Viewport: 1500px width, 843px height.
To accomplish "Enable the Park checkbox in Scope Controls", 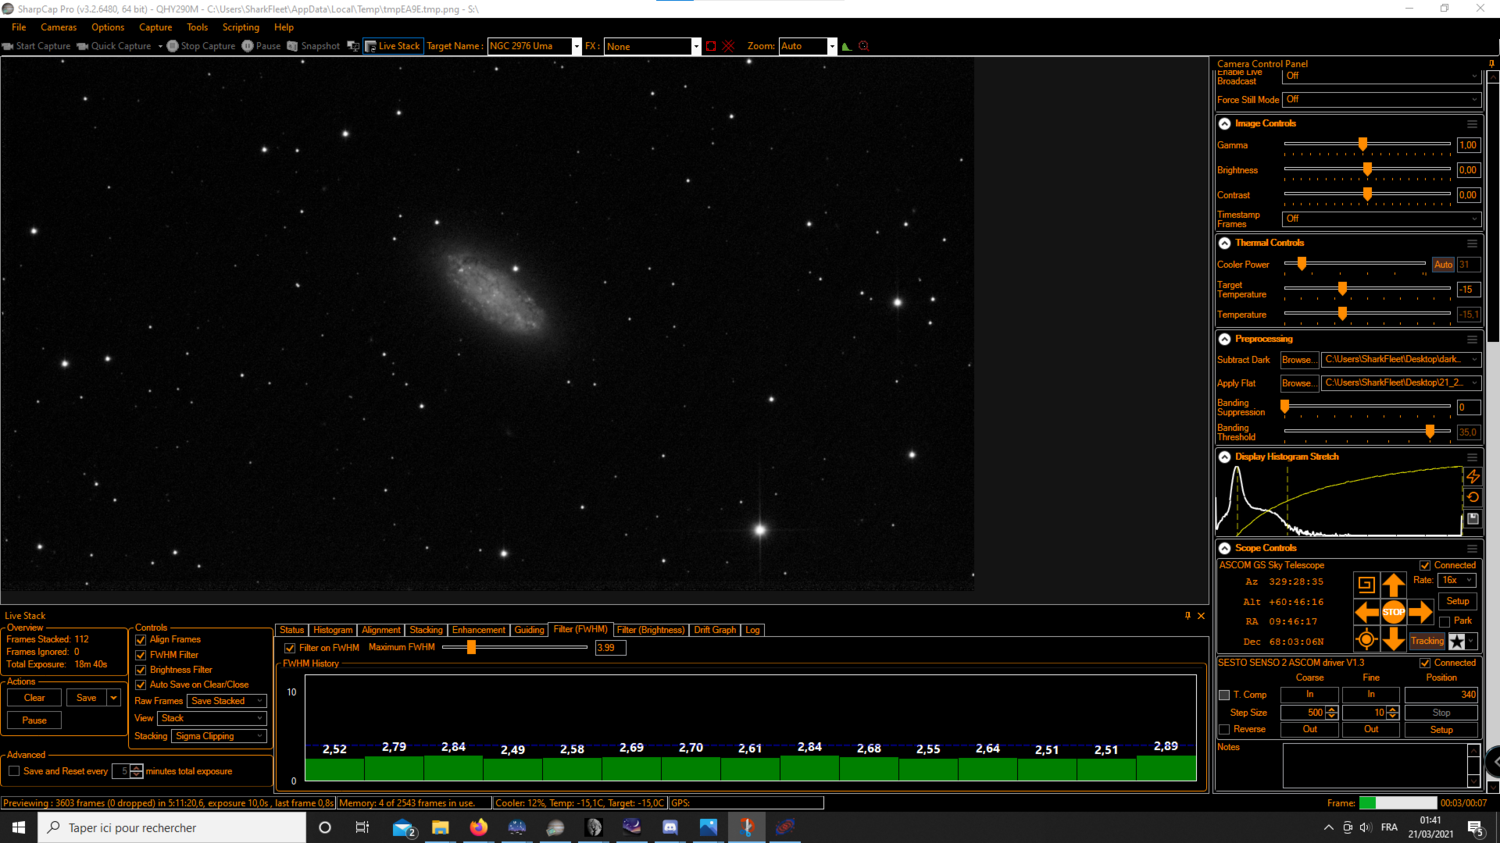I will (x=1442, y=621).
